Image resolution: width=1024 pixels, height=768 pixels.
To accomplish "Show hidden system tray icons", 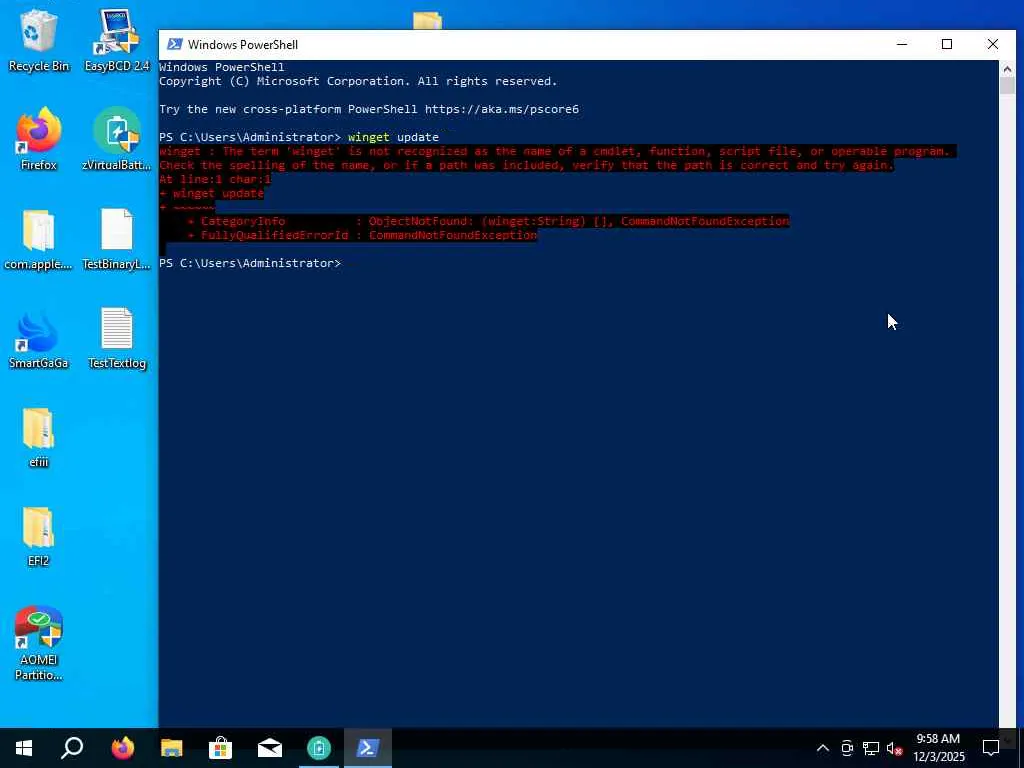I will click(823, 748).
